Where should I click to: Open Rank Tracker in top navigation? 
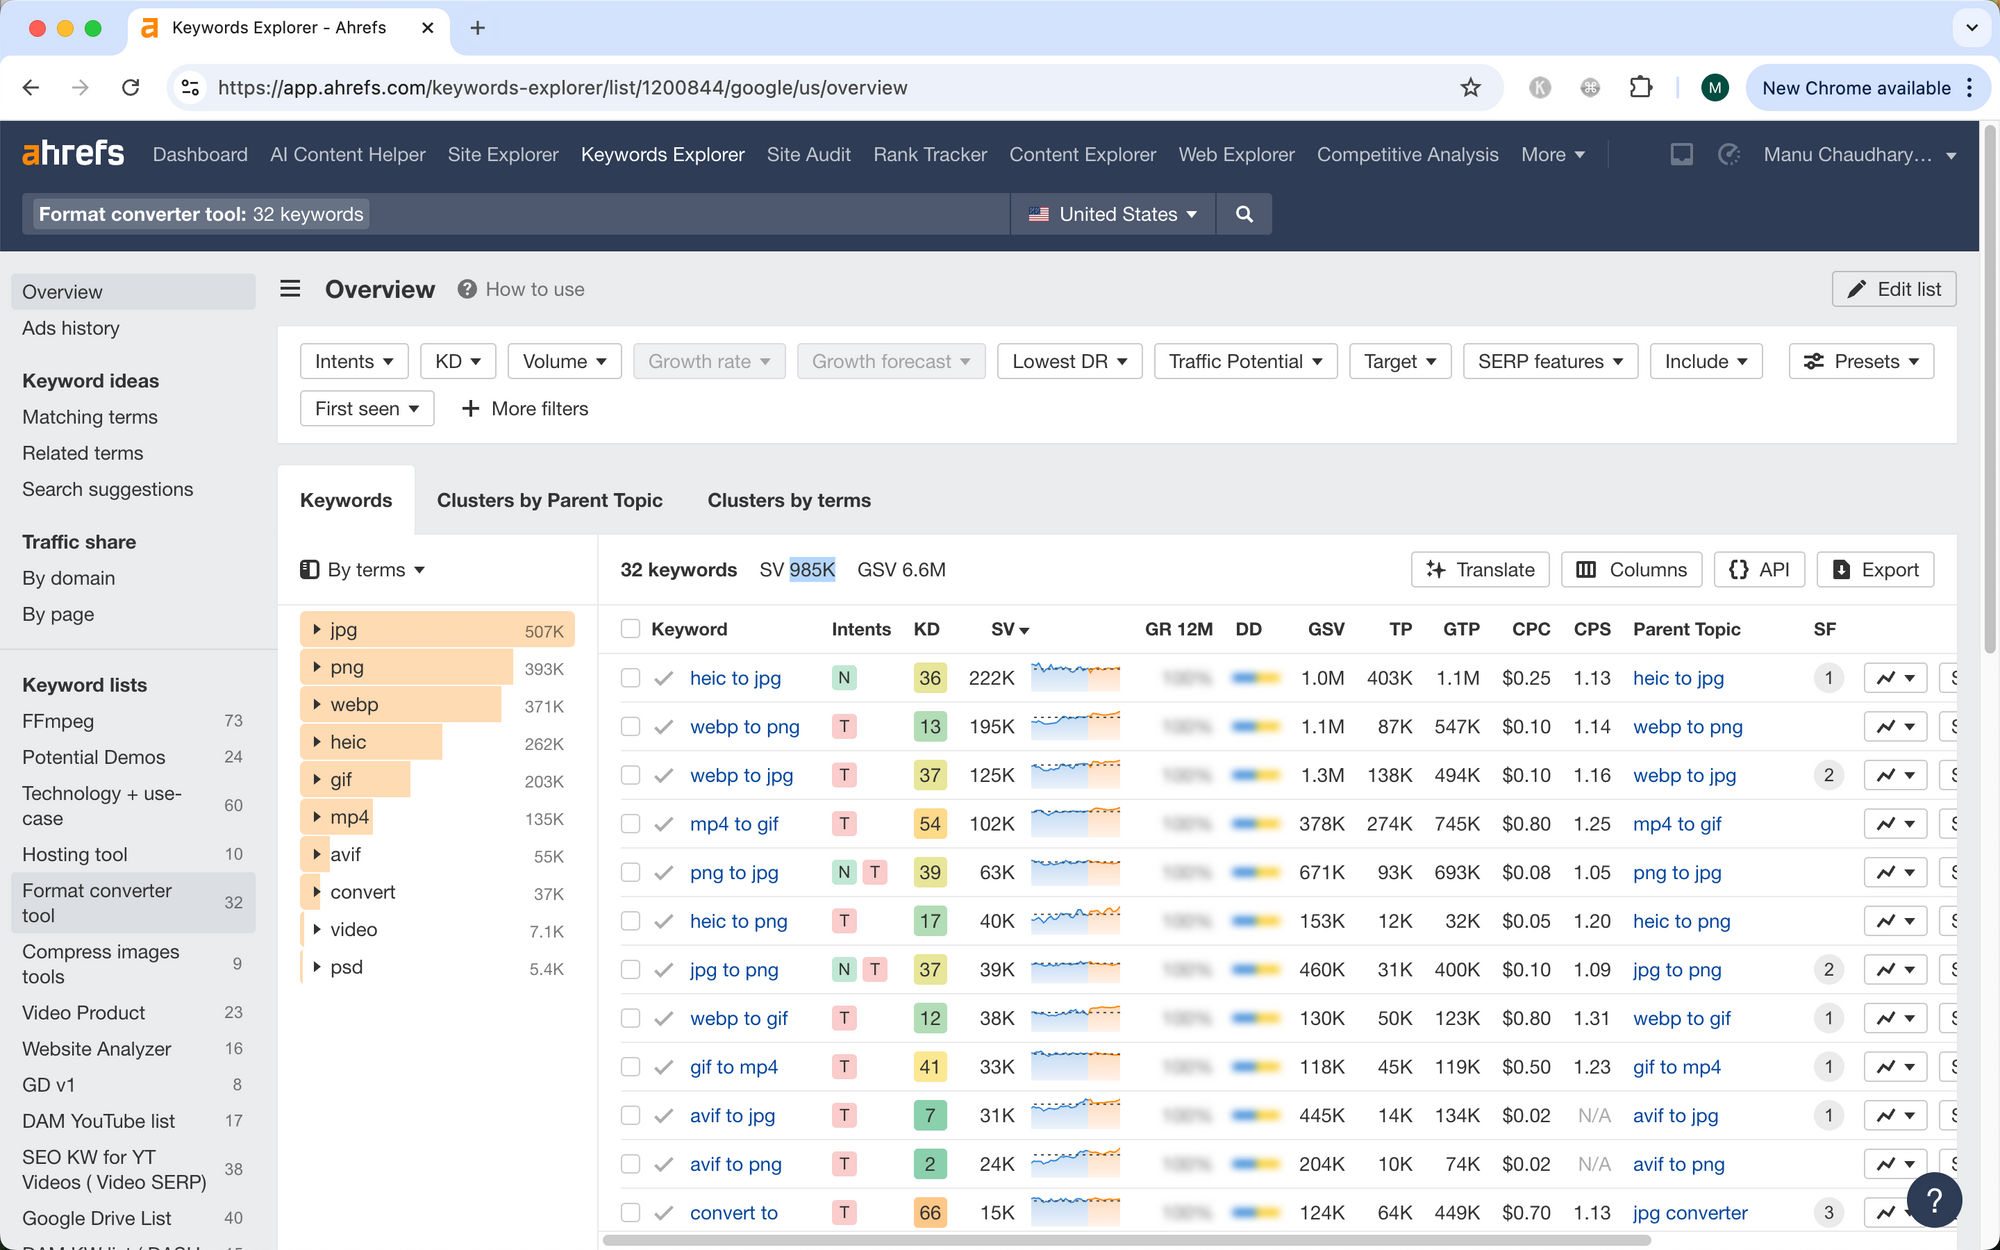pyautogui.click(x=930, y=154)
